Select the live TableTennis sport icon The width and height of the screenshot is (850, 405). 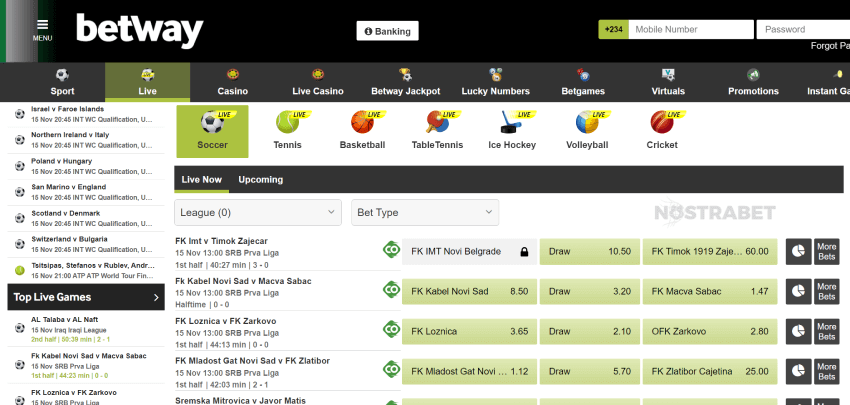(437, 131)
